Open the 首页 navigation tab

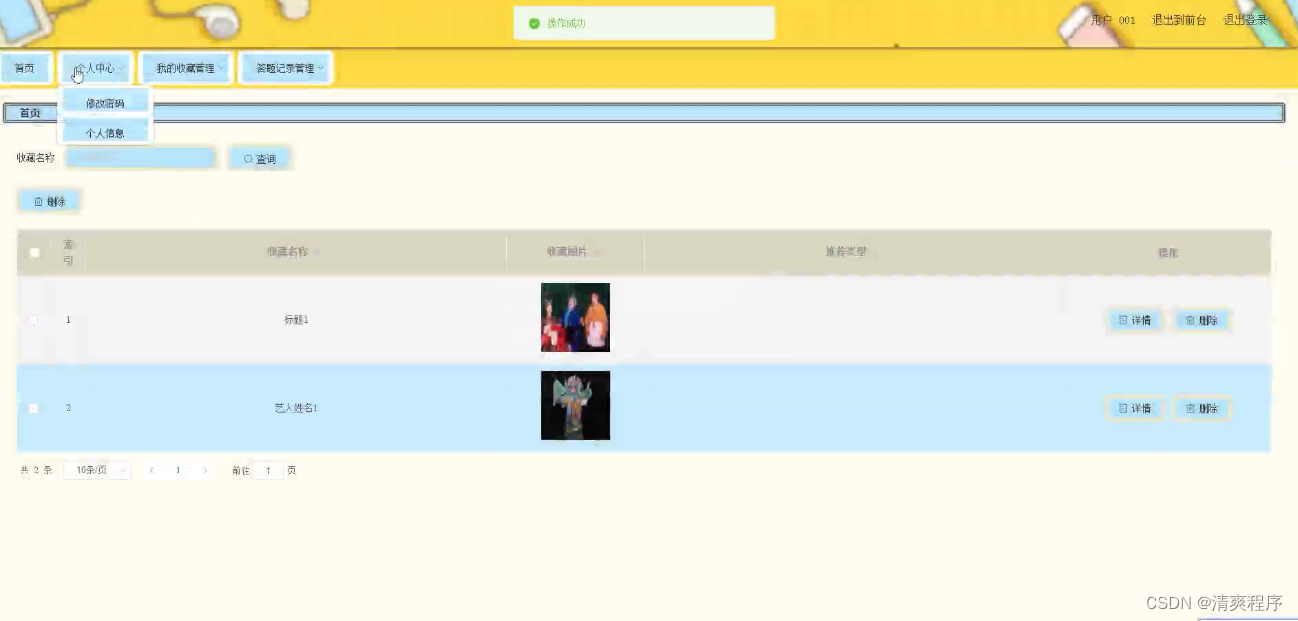24,68
